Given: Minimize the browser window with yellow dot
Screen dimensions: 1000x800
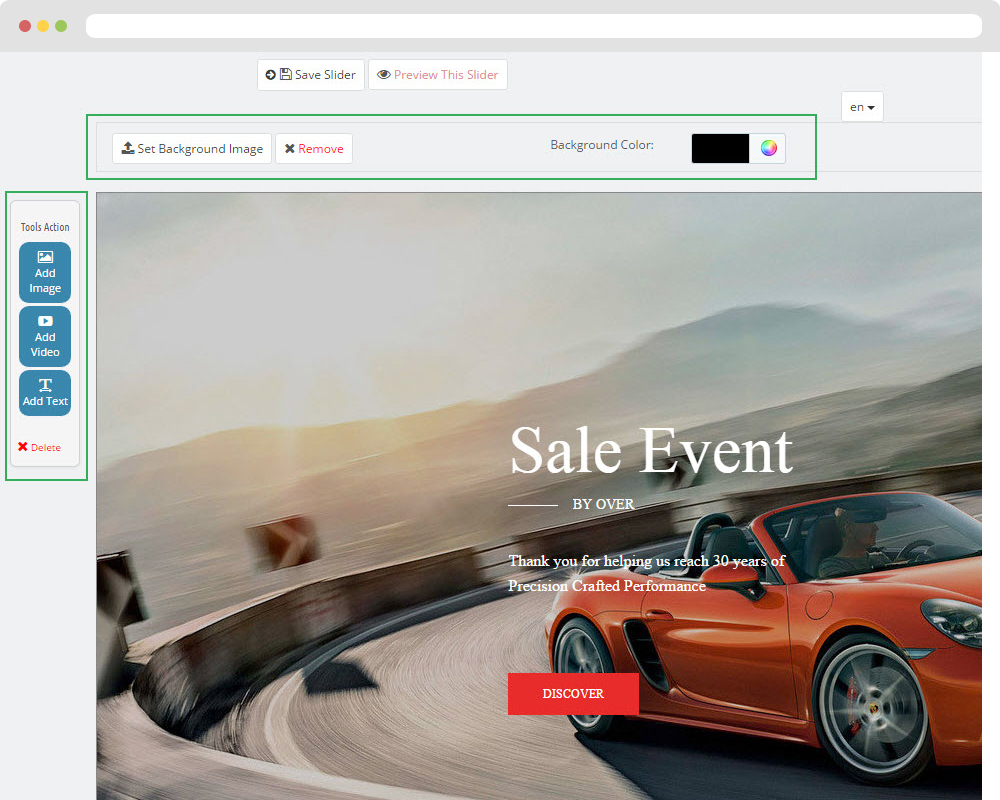Looking at the screenshot, I should [43, 26].
